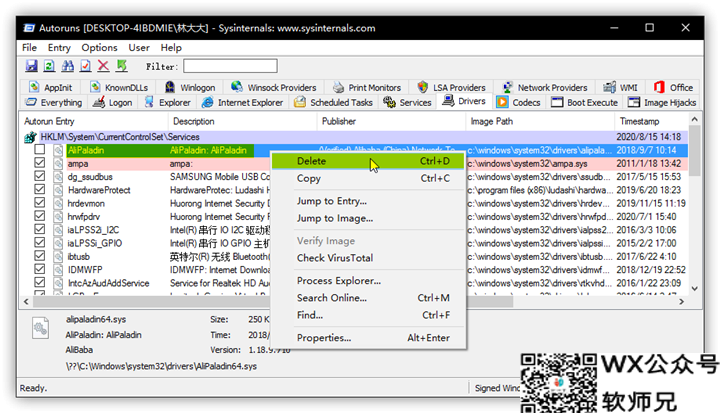
Task: Open the Help menu
Action: [x=171, y=48]
